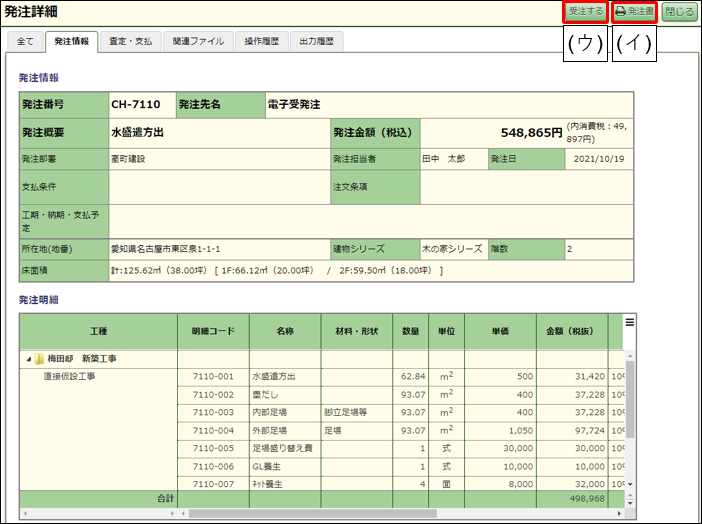Click the order date 2021/10/19
Viewport: 702px width, 524px height.
point(599,159)
